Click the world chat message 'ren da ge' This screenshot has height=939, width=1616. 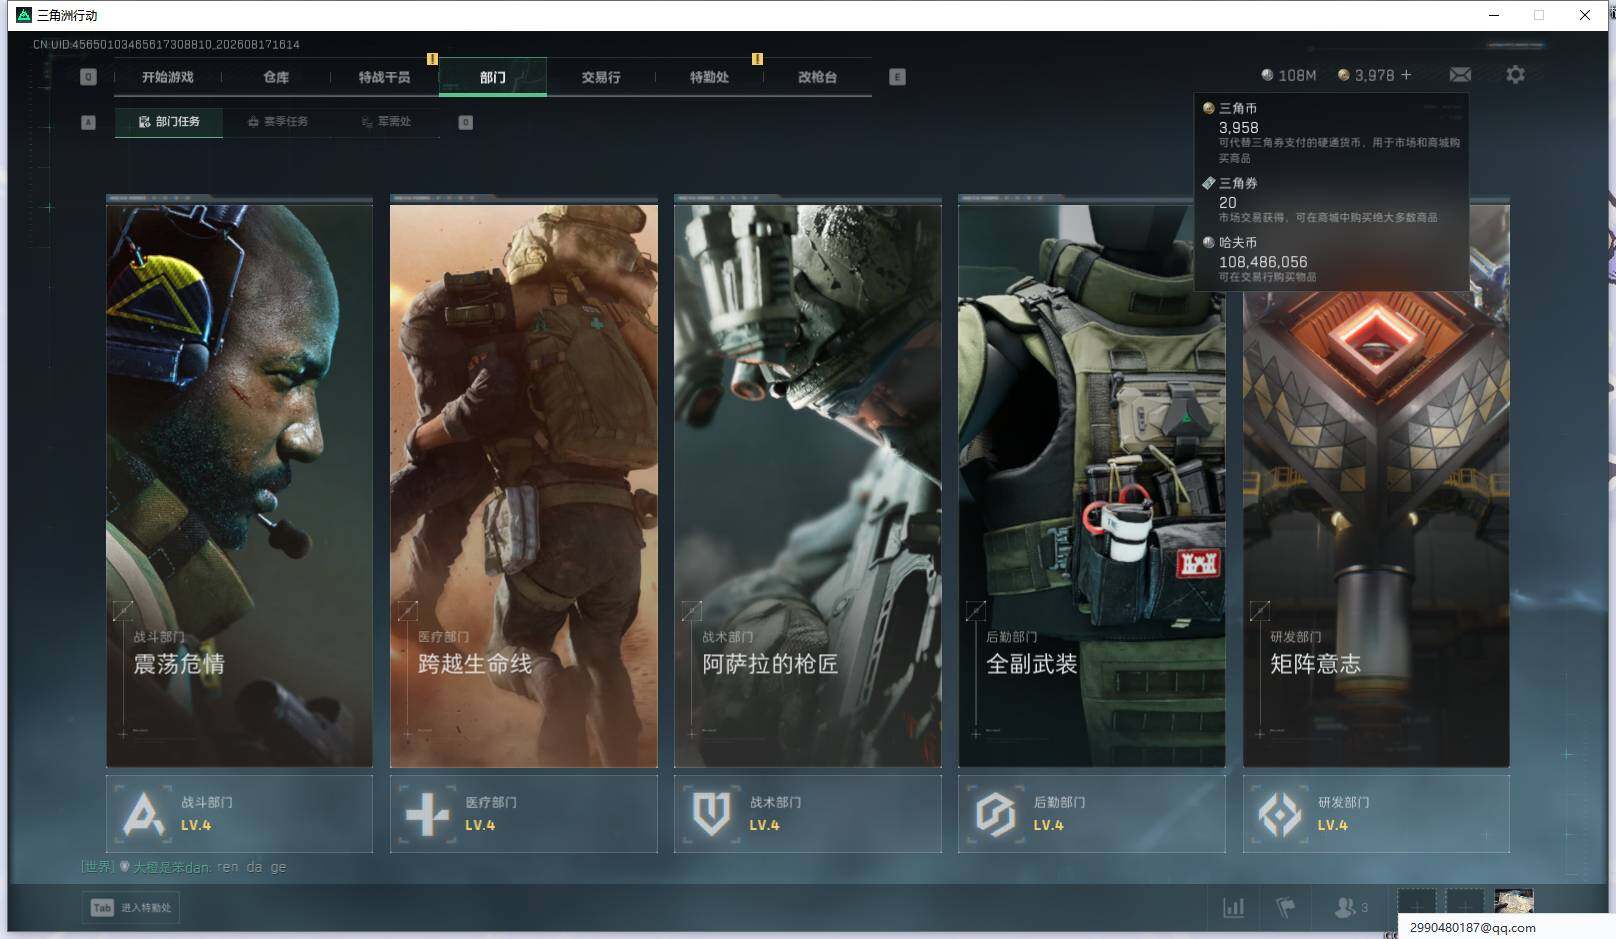point(252,867)
